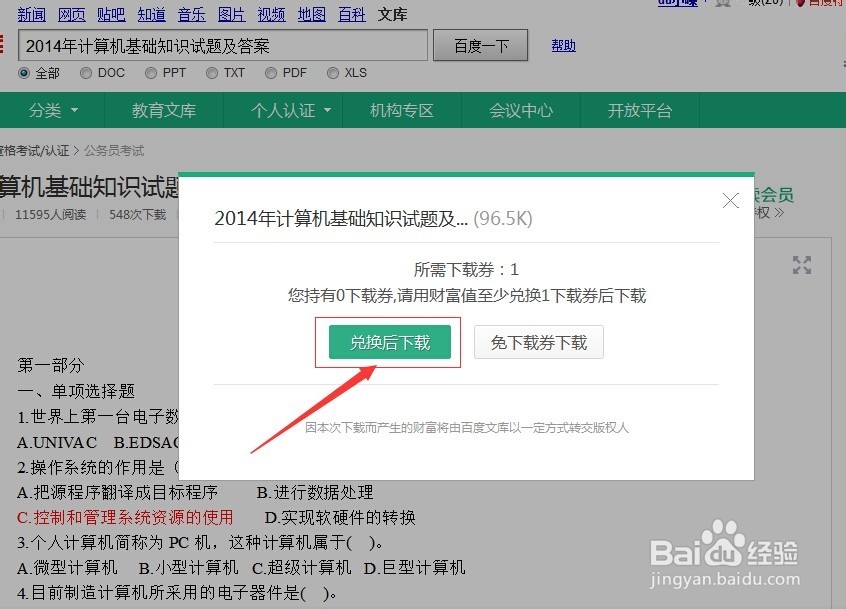The width and height of the screenshot is (846, 609).
Task: Go to 地图 link in top navigation
Action: [x=312, y=15]
